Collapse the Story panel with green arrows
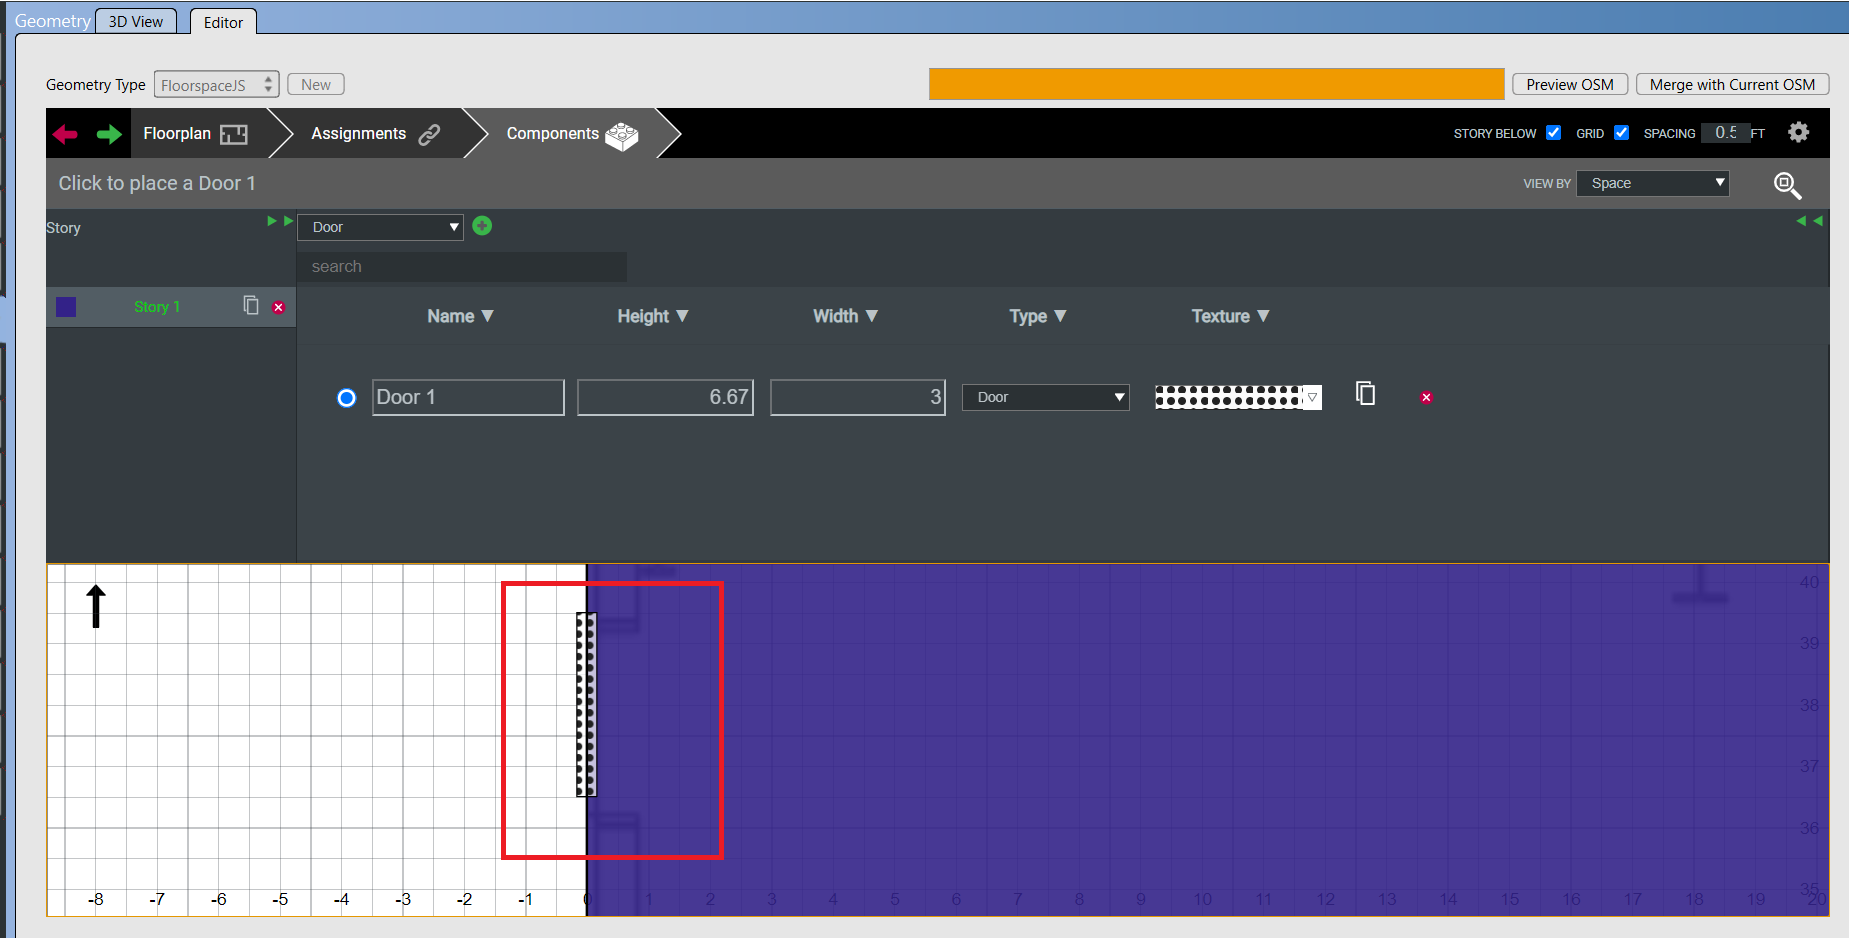Viewport: 1849px width, 938px height. [x=280, y=221]
